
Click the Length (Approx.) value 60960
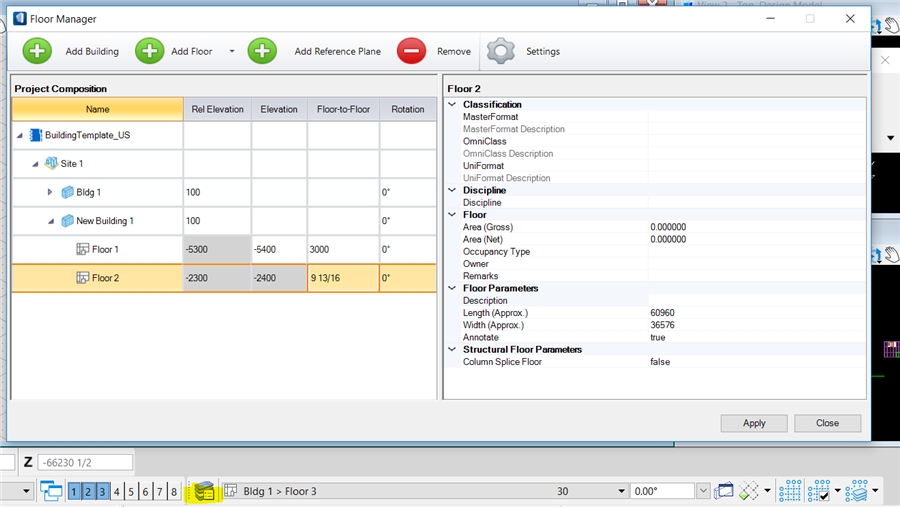662,313
